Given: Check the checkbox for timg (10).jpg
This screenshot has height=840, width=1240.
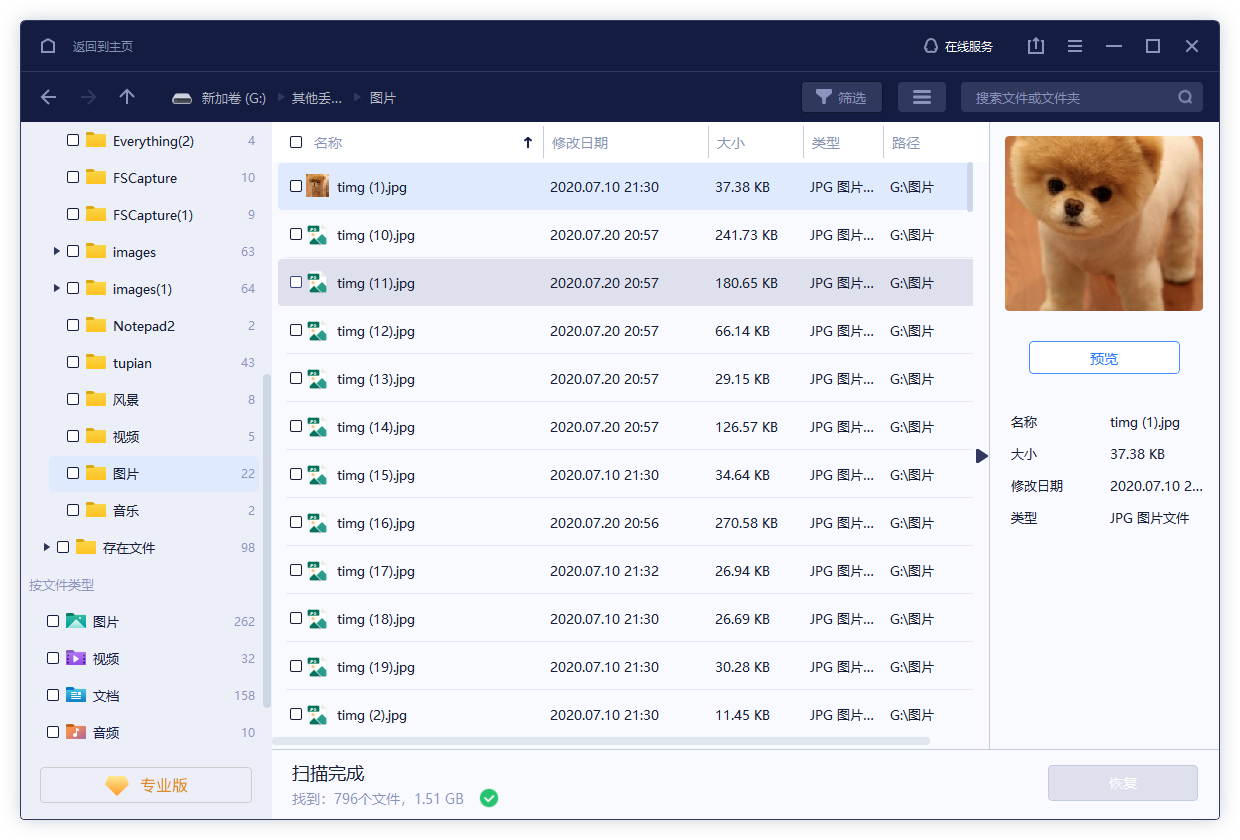Looking at the screenshot, I should [296, 235].
